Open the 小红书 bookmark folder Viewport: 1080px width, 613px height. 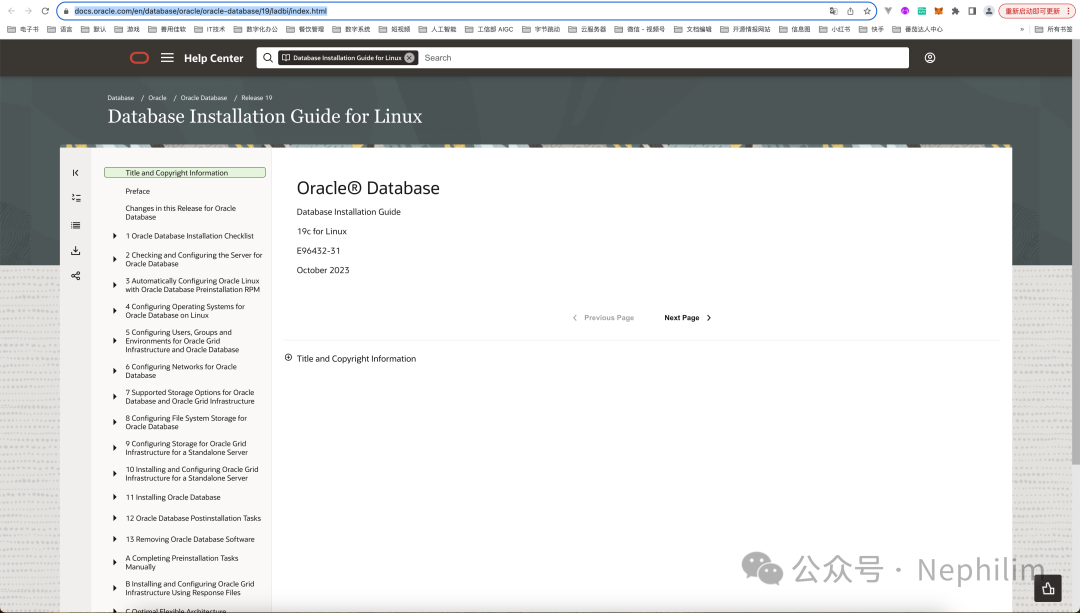coord(834,30)
